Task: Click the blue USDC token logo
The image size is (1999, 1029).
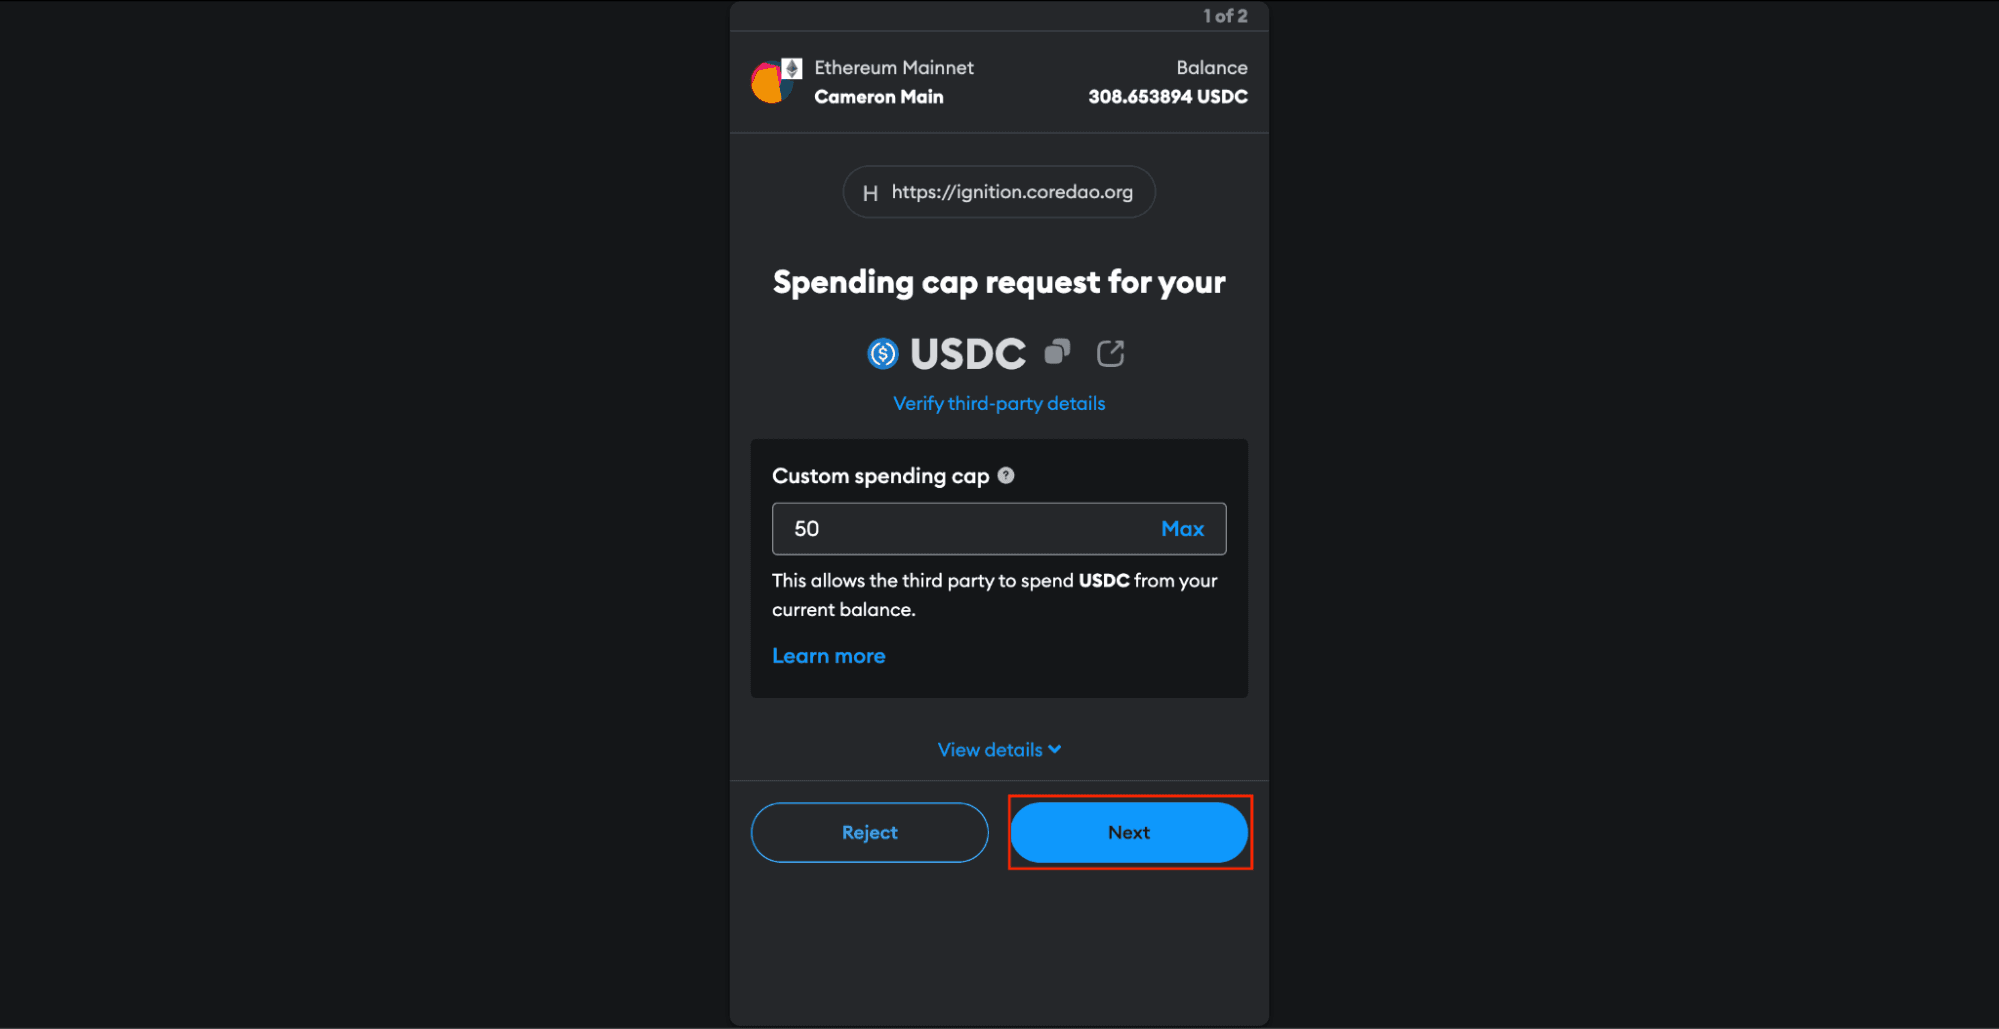Action: pos(883,353)
